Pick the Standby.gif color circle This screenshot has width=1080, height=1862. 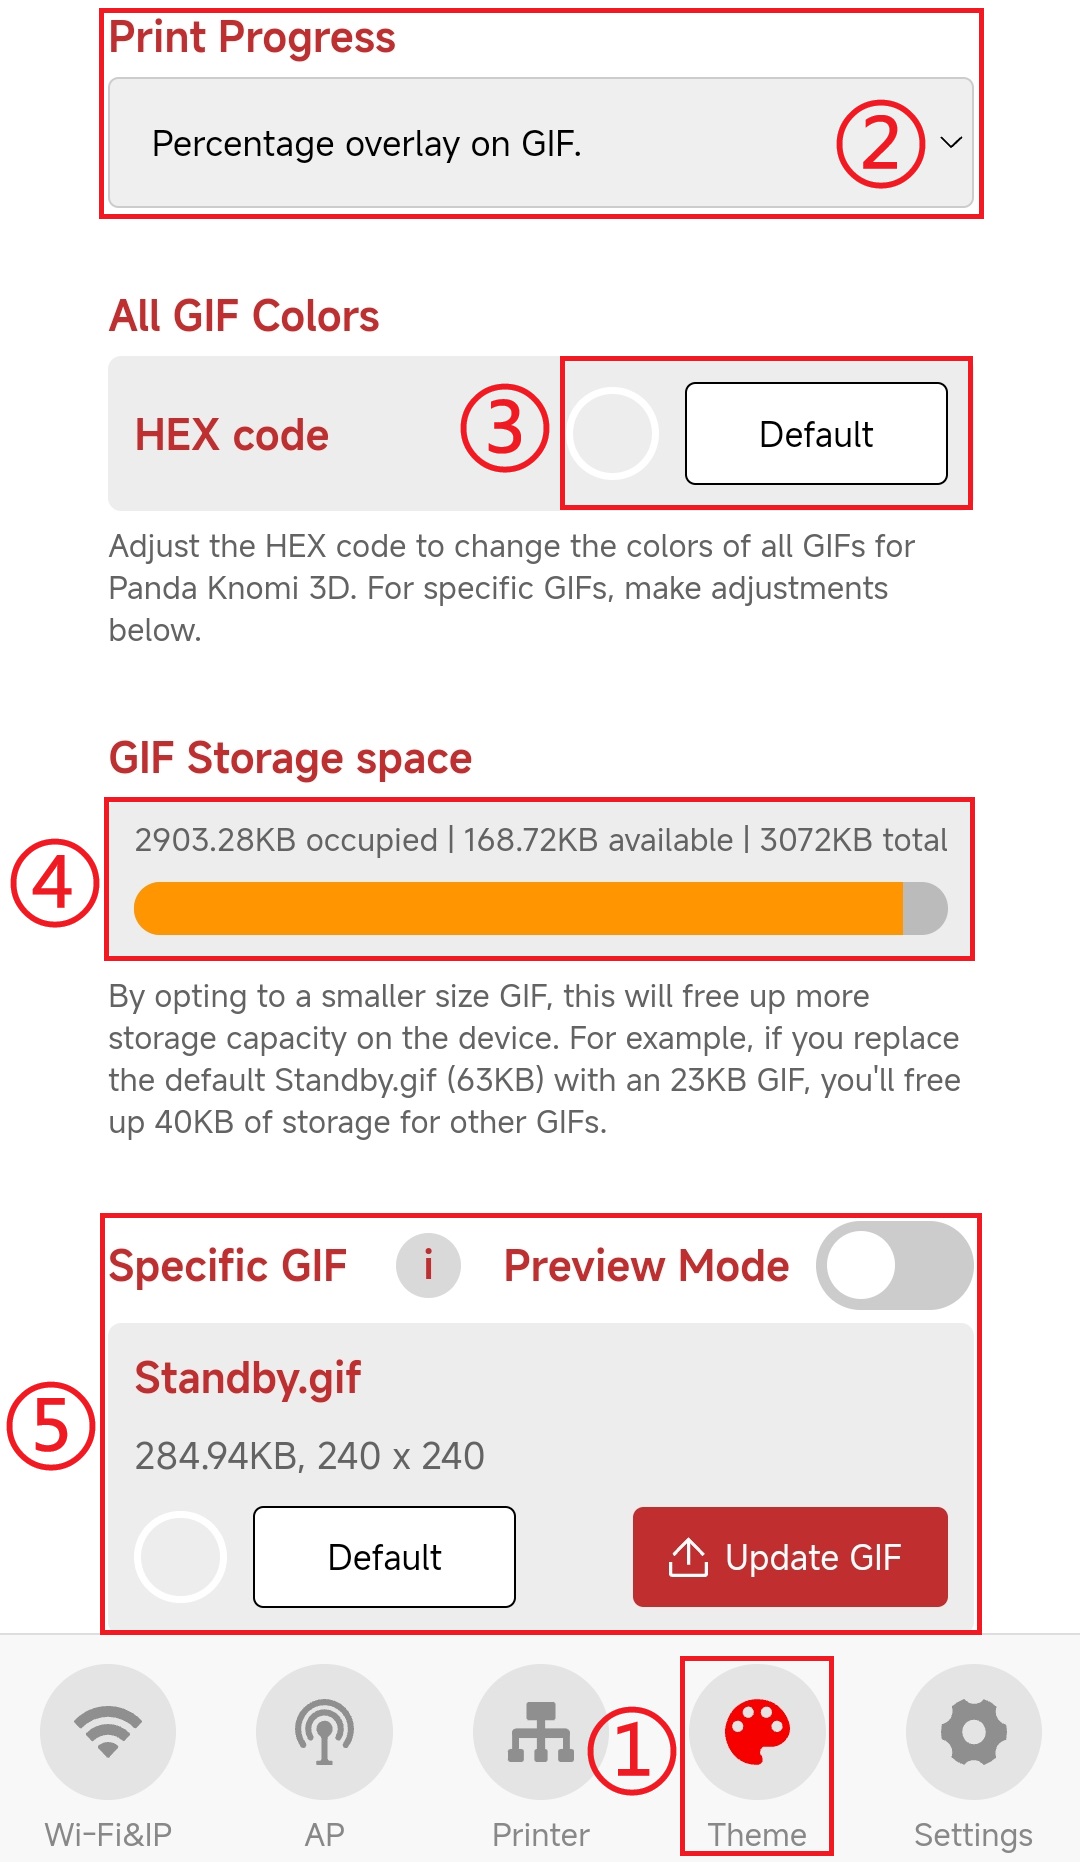[180, 1557]
